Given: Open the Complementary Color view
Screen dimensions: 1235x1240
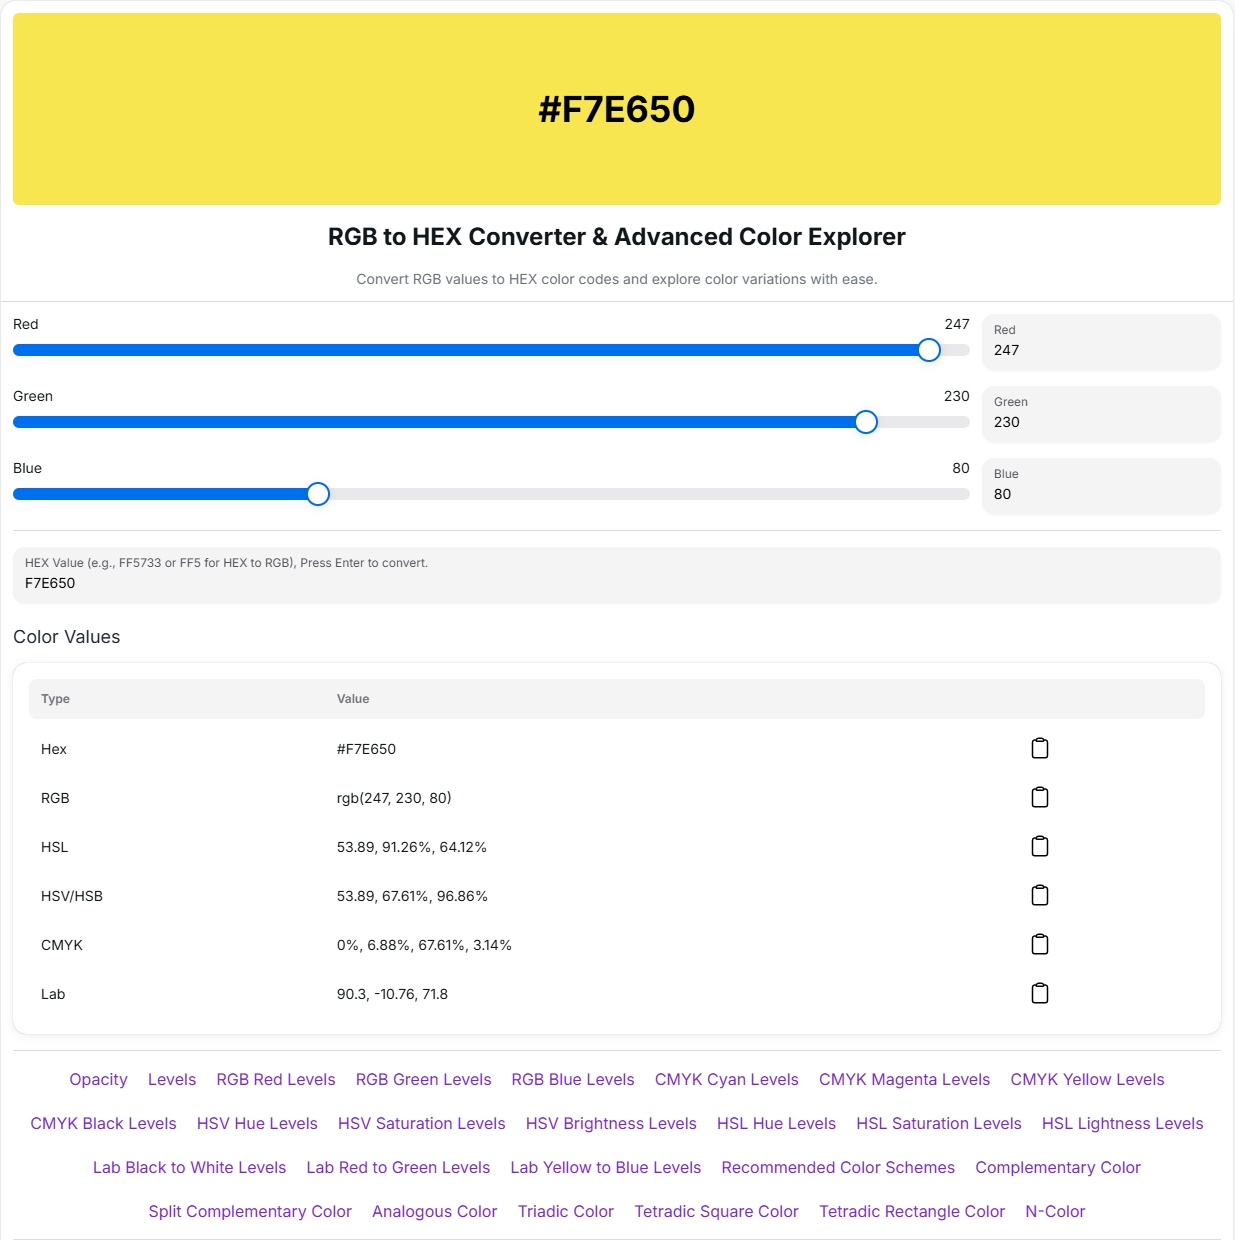Looking at the screenshot, I should 1058,1167.
